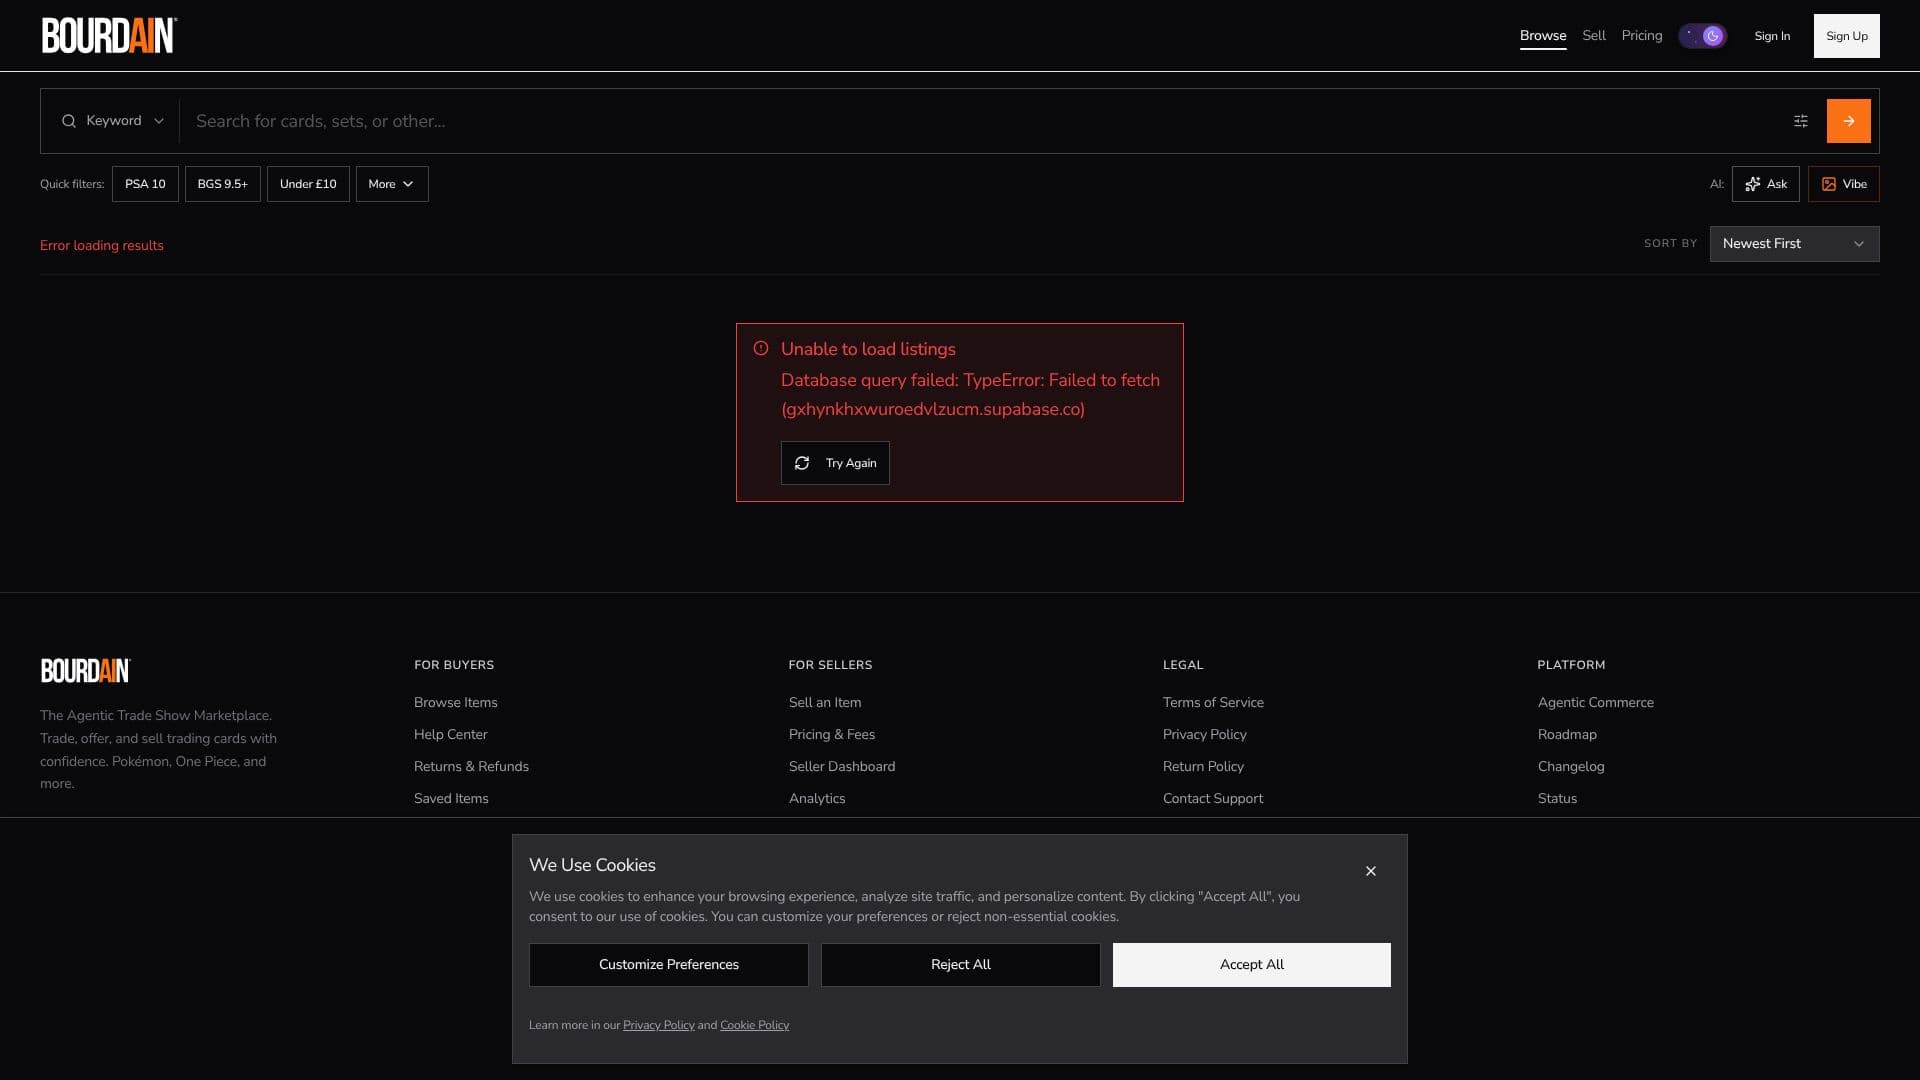The image size is (1920, 1080).
Task: Open Agentic Commerce footer link
Action: pos(1596,703)
